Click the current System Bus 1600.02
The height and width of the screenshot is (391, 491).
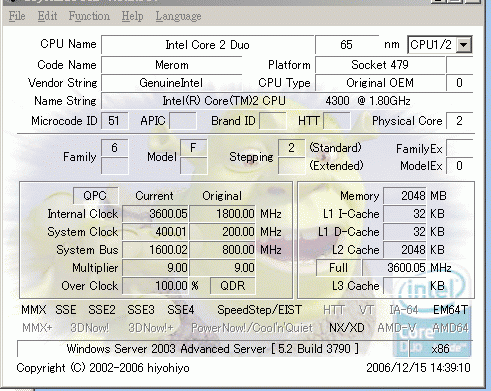click(x=155, y=250)
